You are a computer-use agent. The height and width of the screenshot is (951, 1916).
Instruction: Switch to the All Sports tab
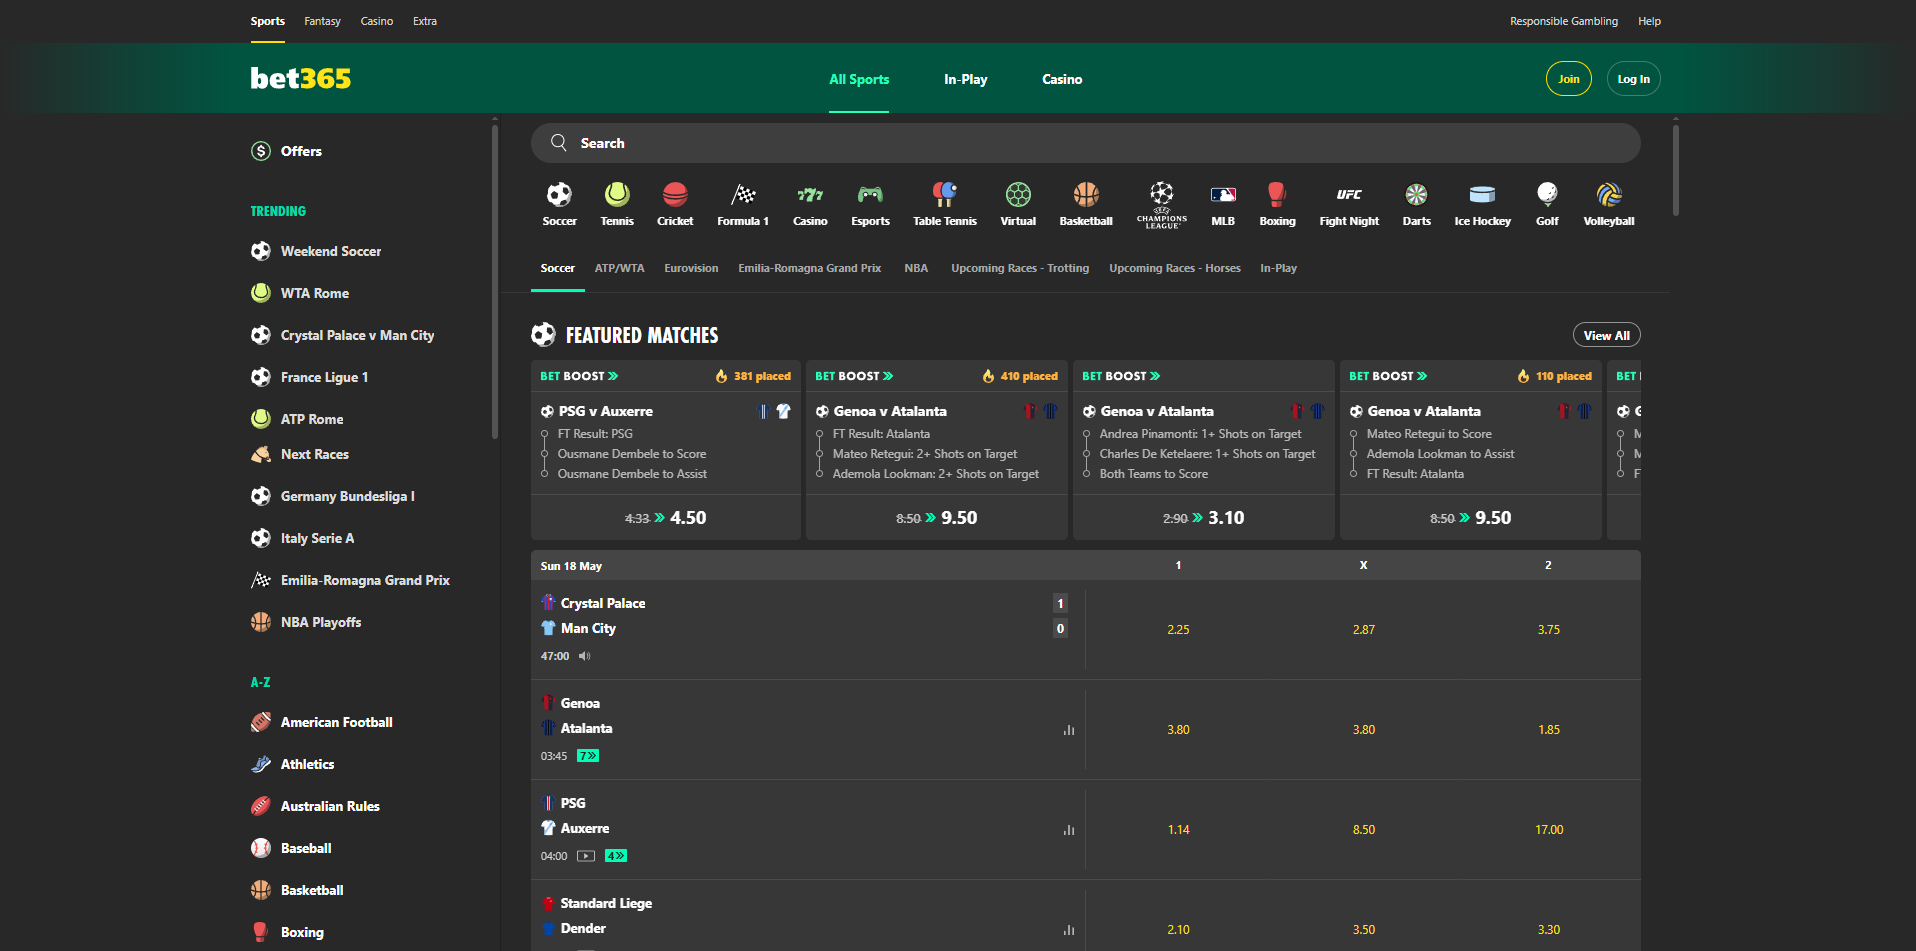tap(859, 79)
